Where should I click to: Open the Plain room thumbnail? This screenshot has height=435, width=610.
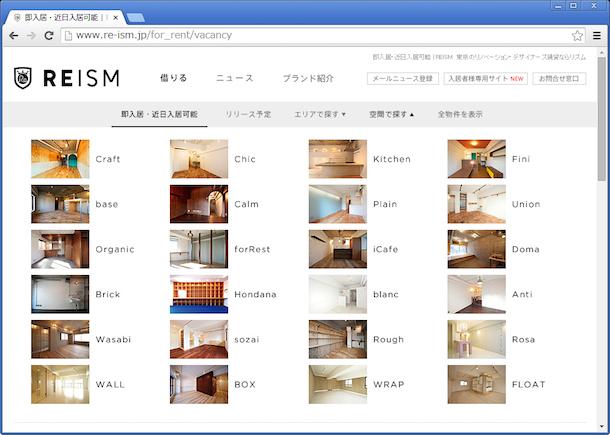click(338, 204)
